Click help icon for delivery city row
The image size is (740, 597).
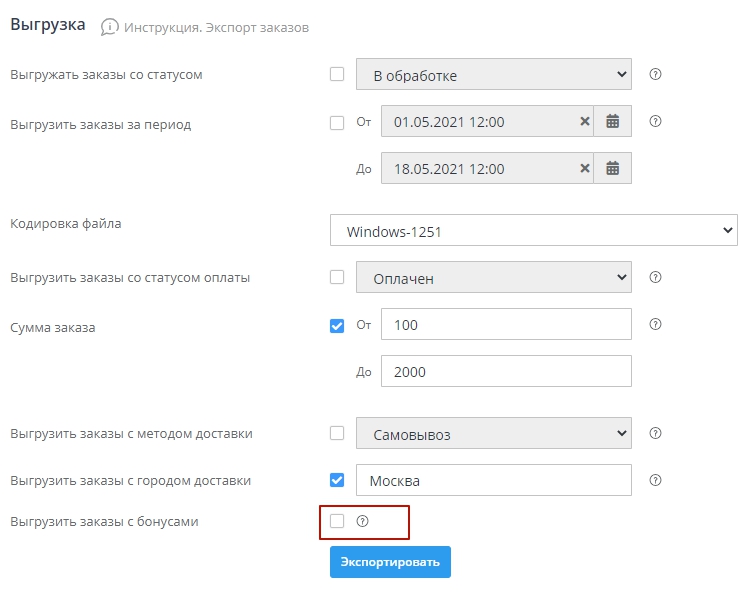[655, 480]
